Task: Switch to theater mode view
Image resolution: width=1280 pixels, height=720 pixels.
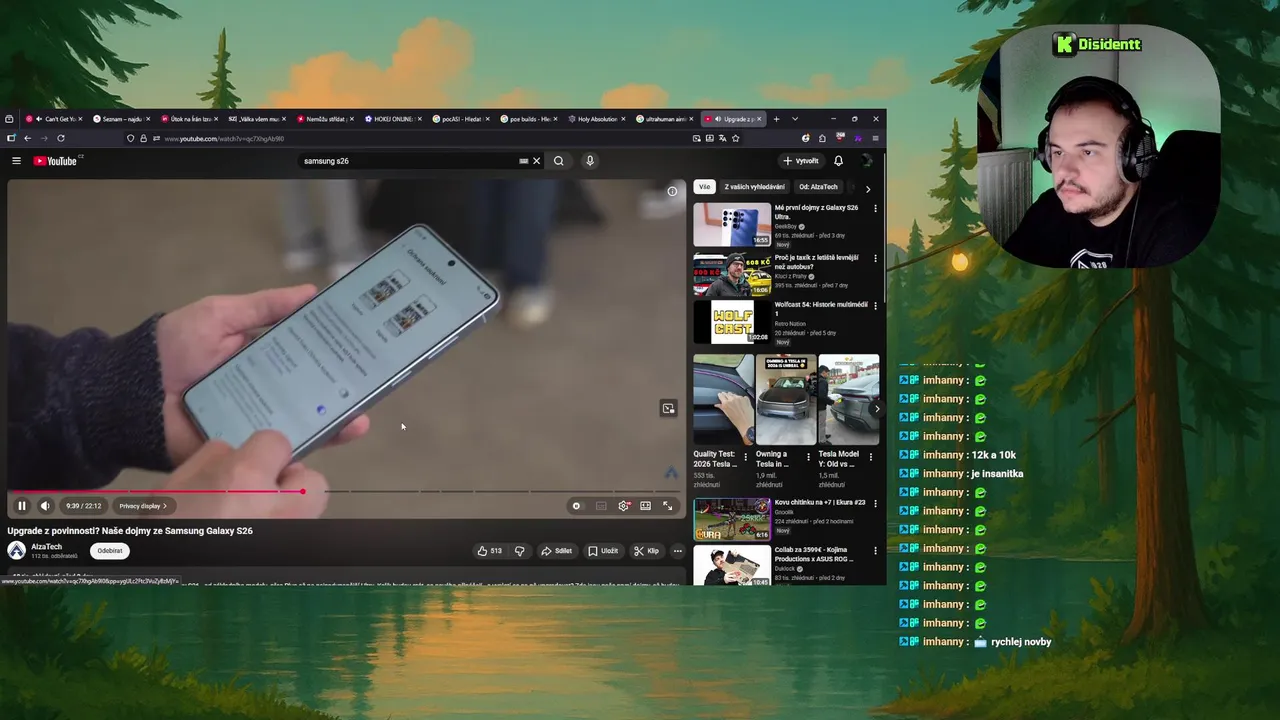Action: pos(646,506)
